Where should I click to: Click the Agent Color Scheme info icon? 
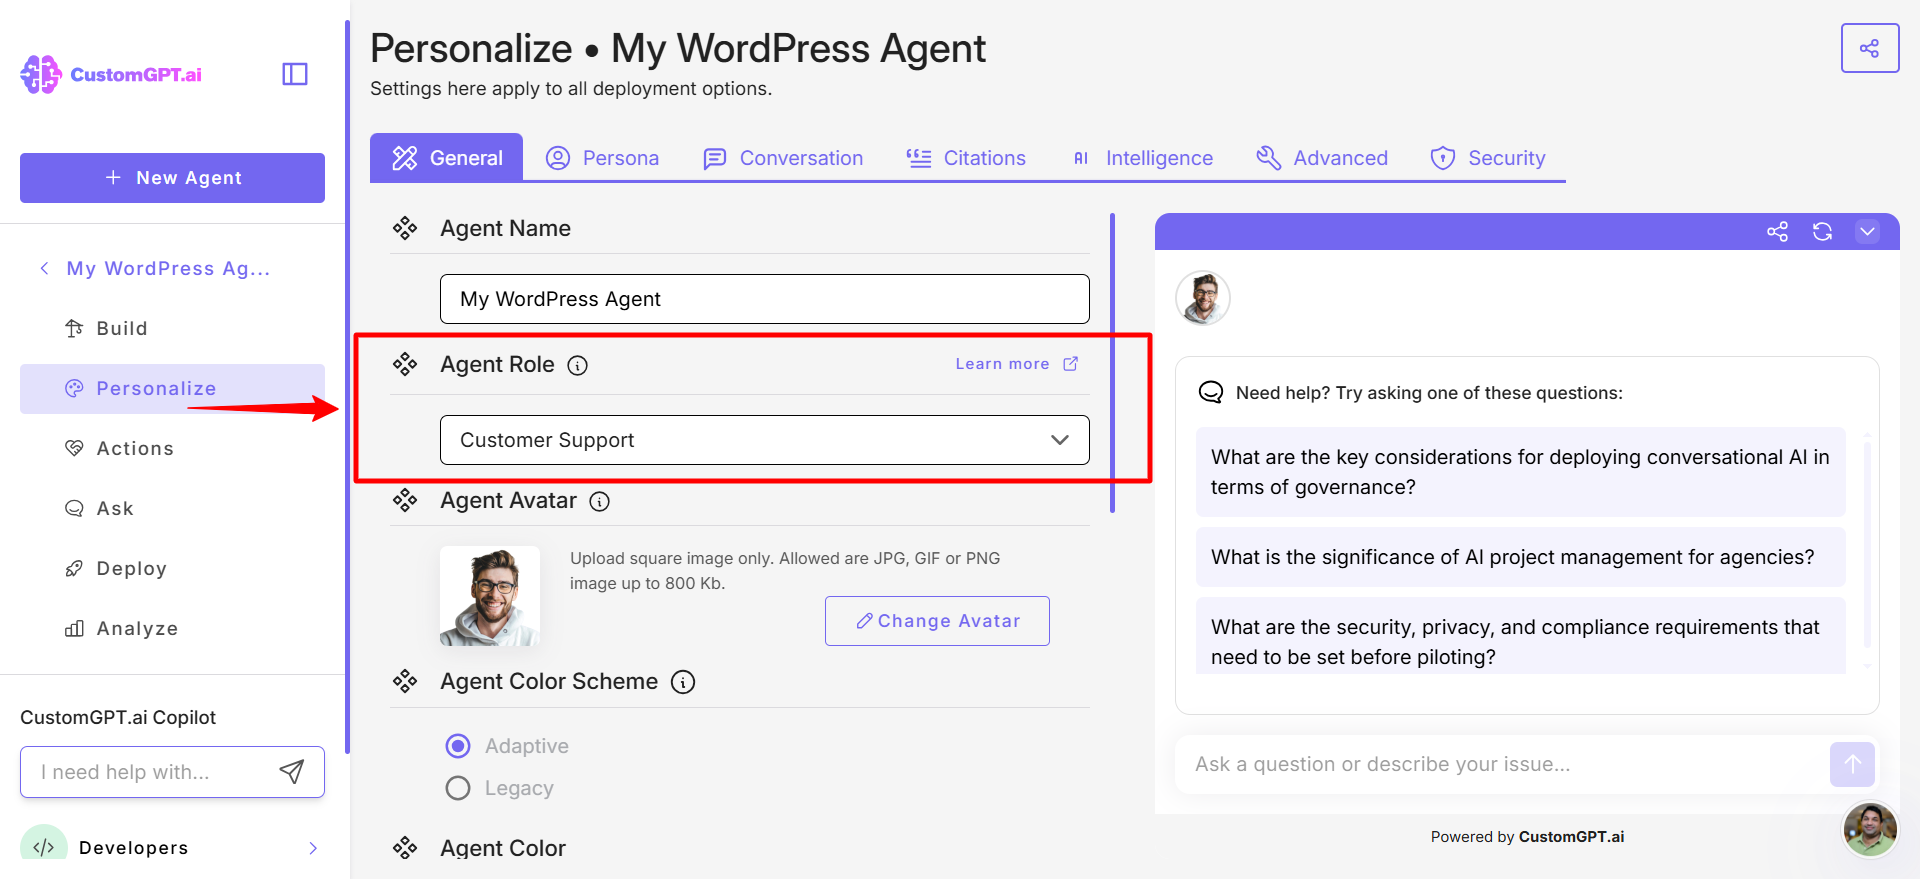click(683, 682)
